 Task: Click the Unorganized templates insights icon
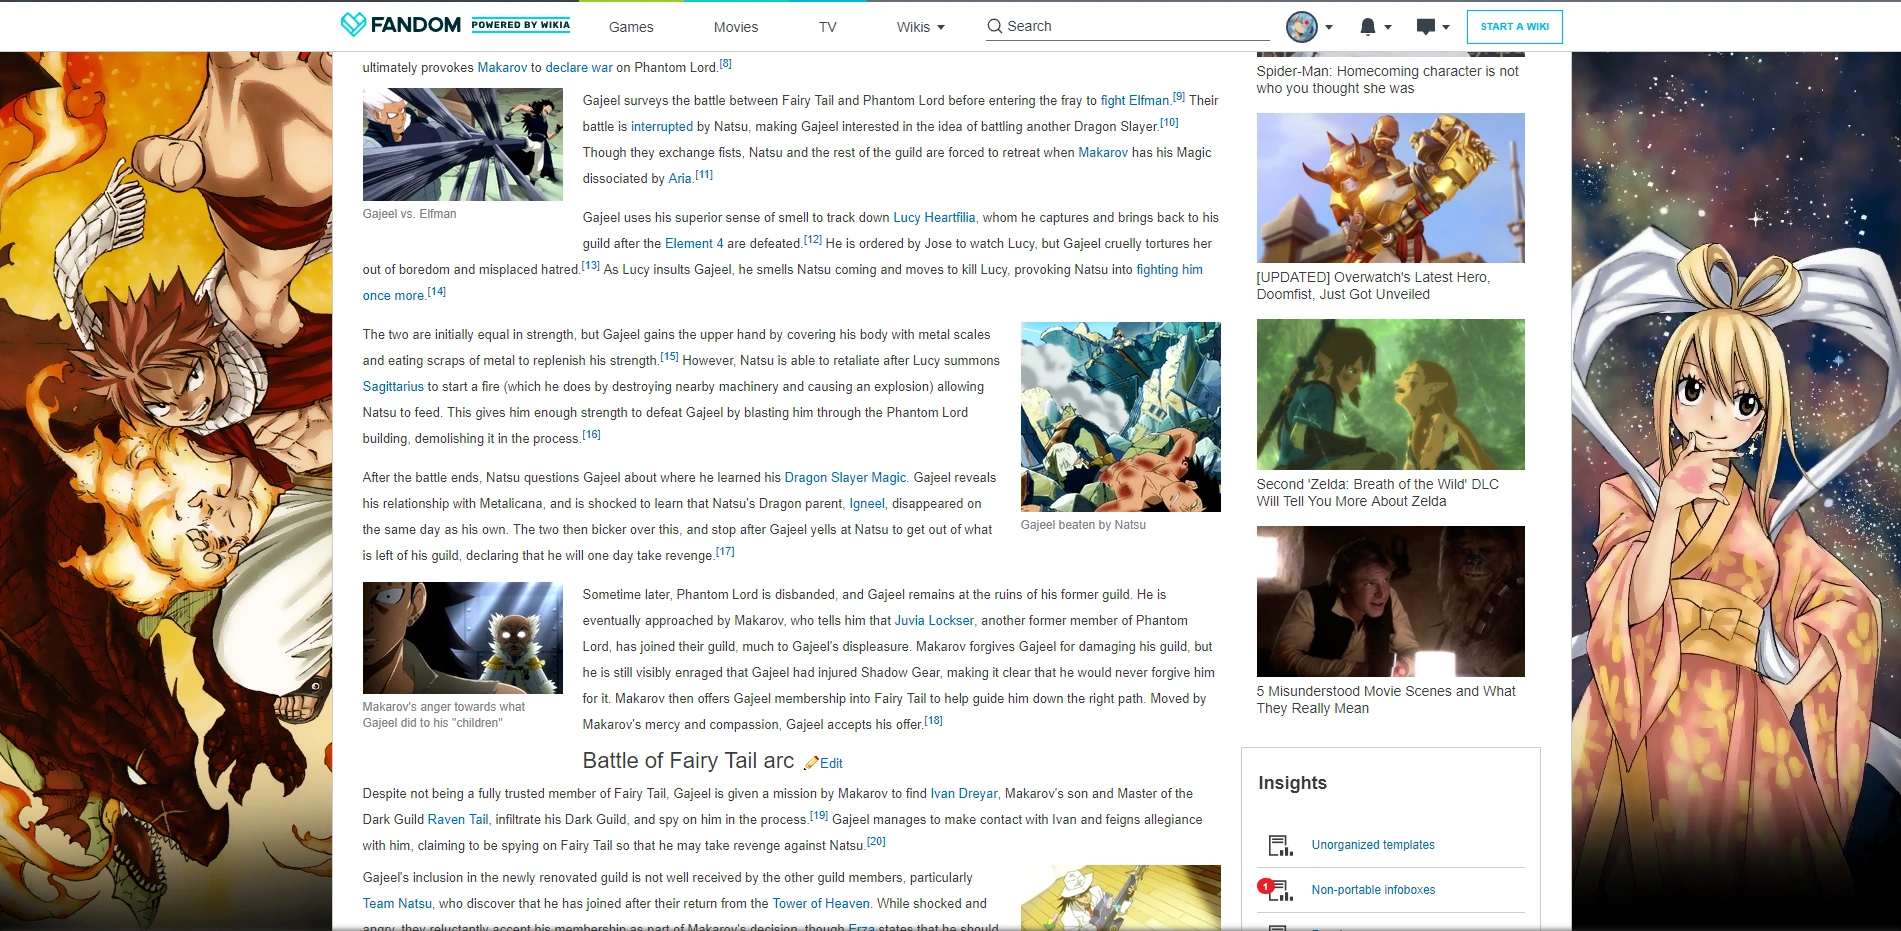pyautogui.click(x=1279, y=846)
